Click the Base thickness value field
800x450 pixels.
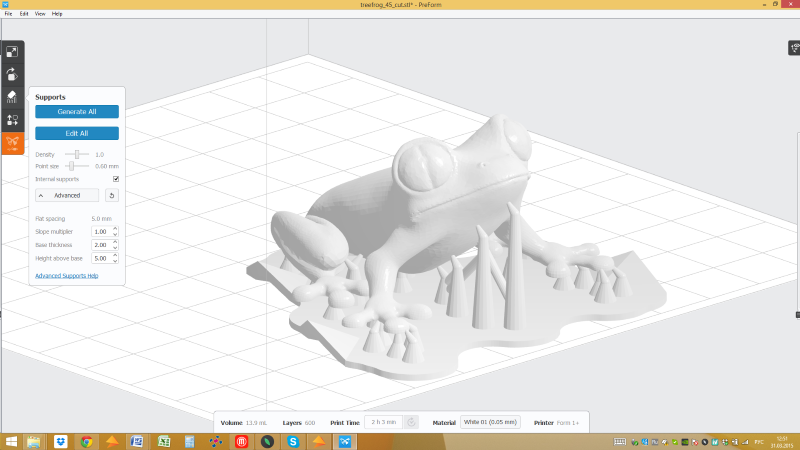(x=102, y=245)
